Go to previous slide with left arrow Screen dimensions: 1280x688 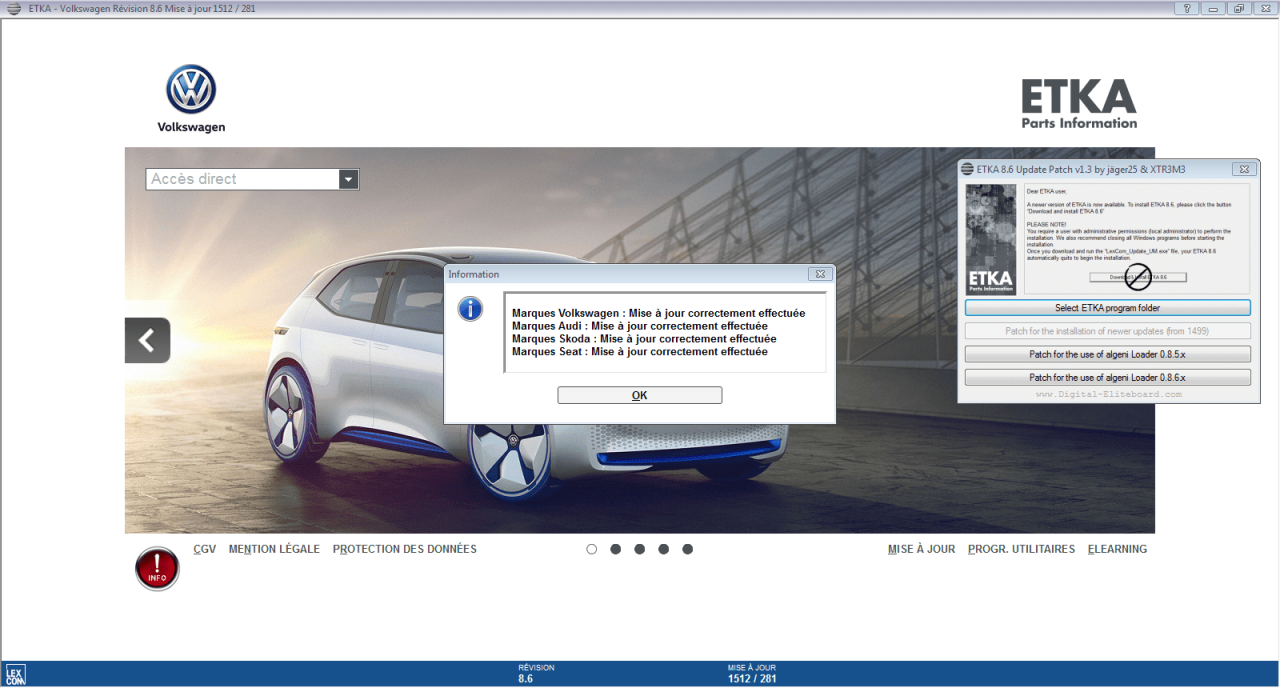point(147,340)
